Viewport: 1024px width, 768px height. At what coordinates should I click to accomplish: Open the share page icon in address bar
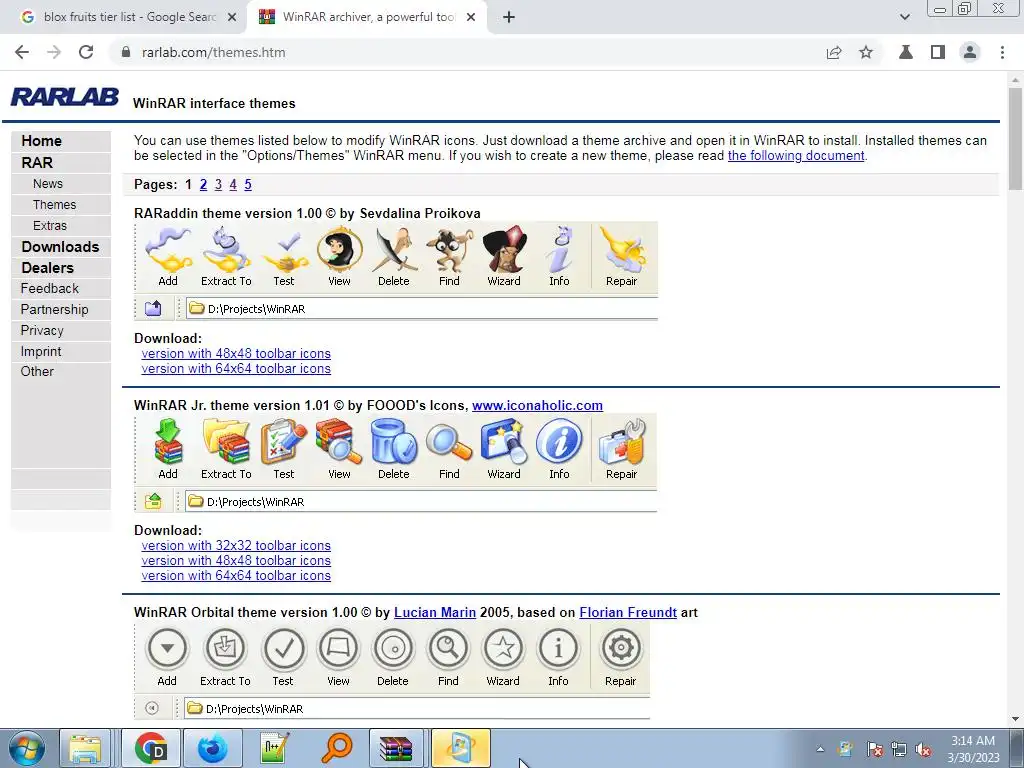[834, 52]
